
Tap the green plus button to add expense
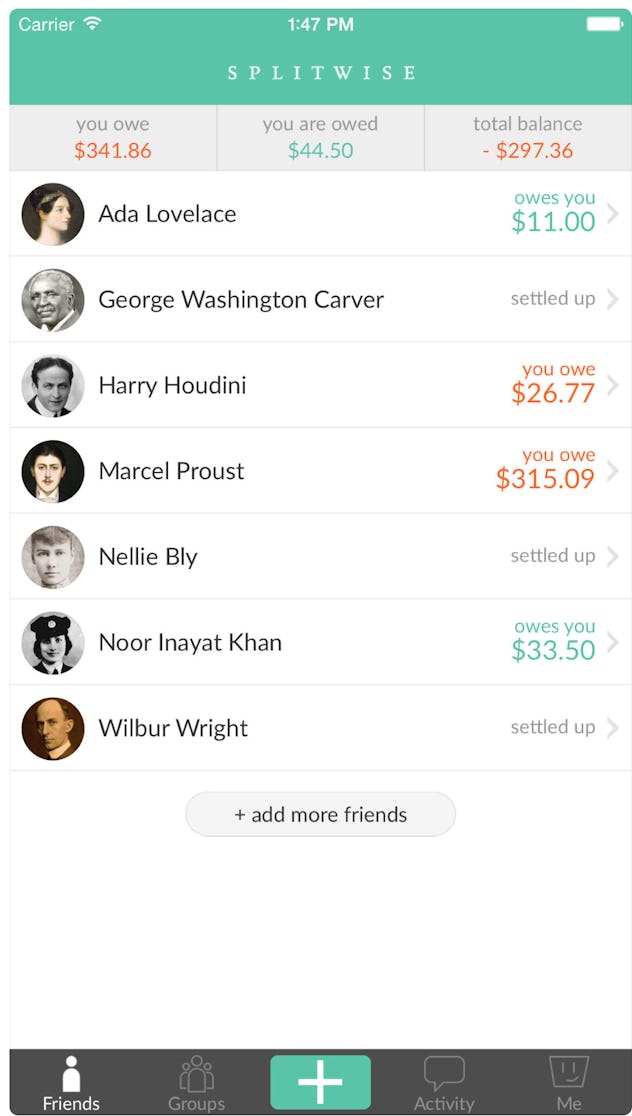[x=319, y=1081]
